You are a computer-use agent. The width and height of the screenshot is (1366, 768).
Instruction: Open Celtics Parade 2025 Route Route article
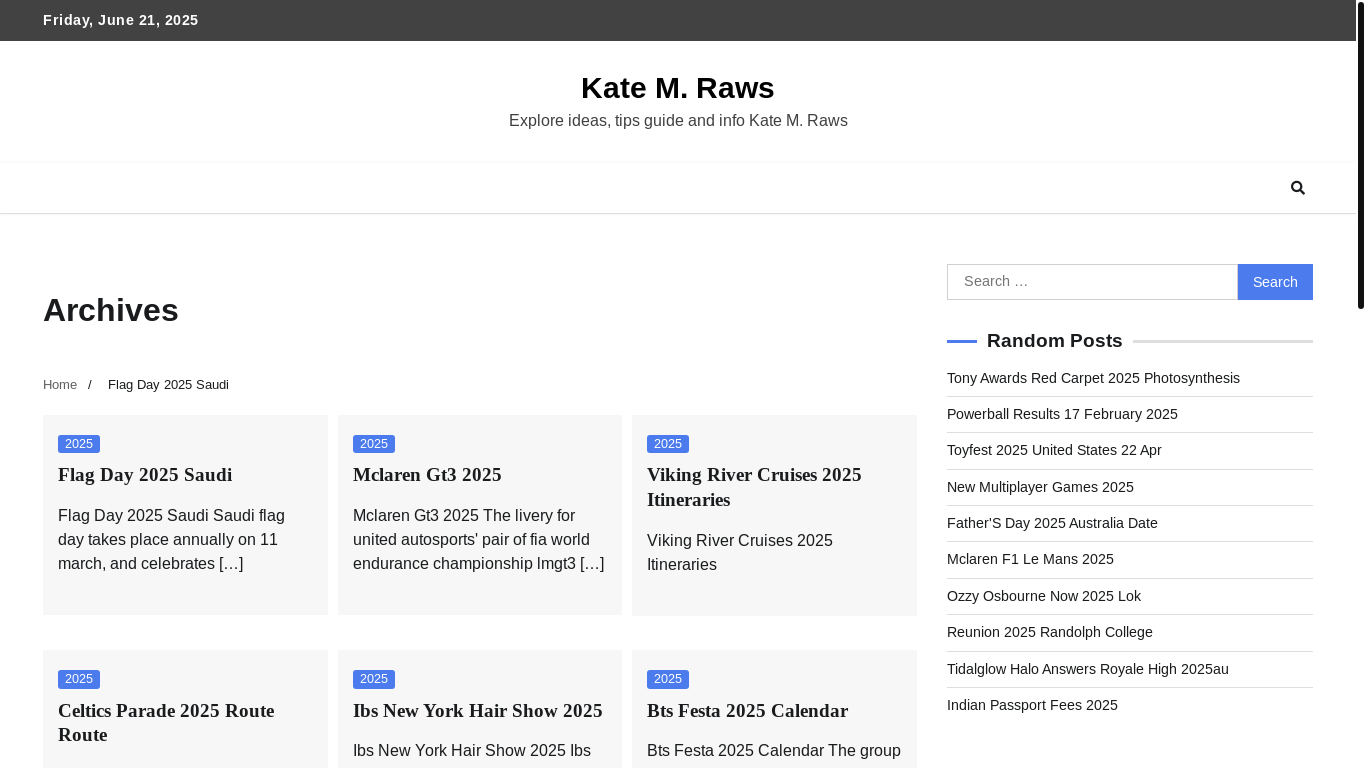(166, 723)
